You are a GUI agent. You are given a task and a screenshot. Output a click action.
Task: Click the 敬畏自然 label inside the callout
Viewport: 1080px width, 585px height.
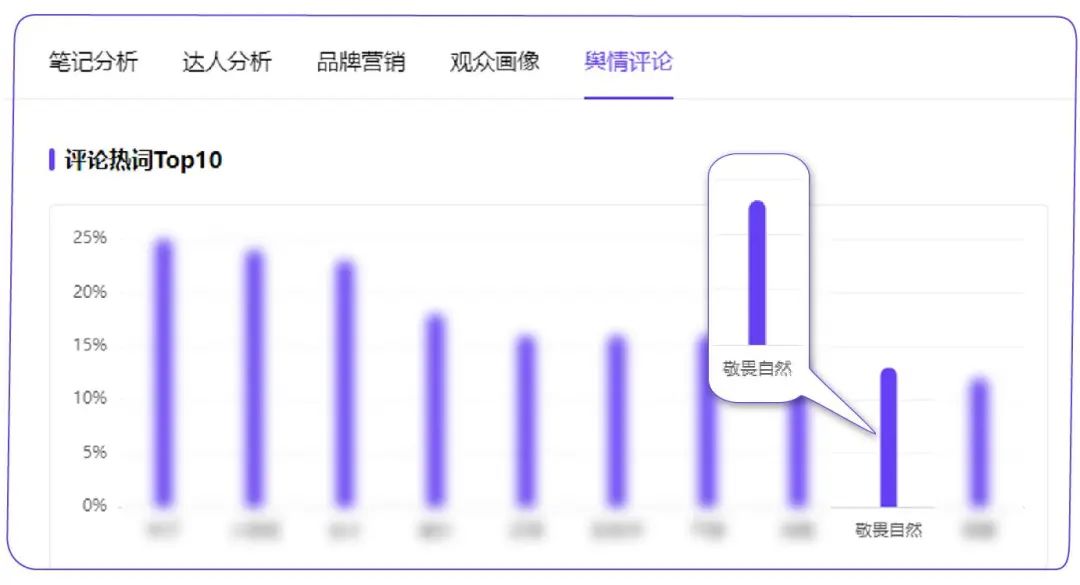click(757, 369)
